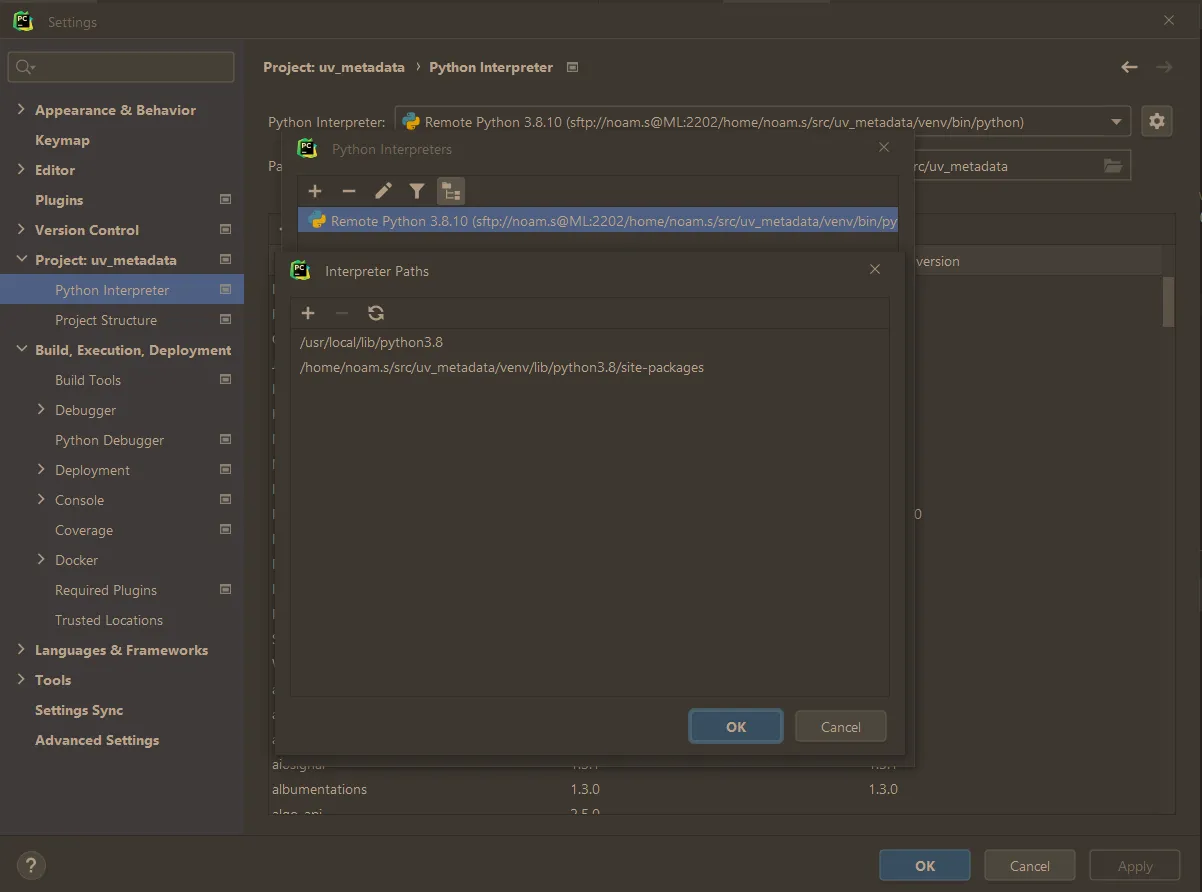Click Deployment row scope icon
Image resolution: width=1202 pixels, height=892 pixels.
click(225, 470)
